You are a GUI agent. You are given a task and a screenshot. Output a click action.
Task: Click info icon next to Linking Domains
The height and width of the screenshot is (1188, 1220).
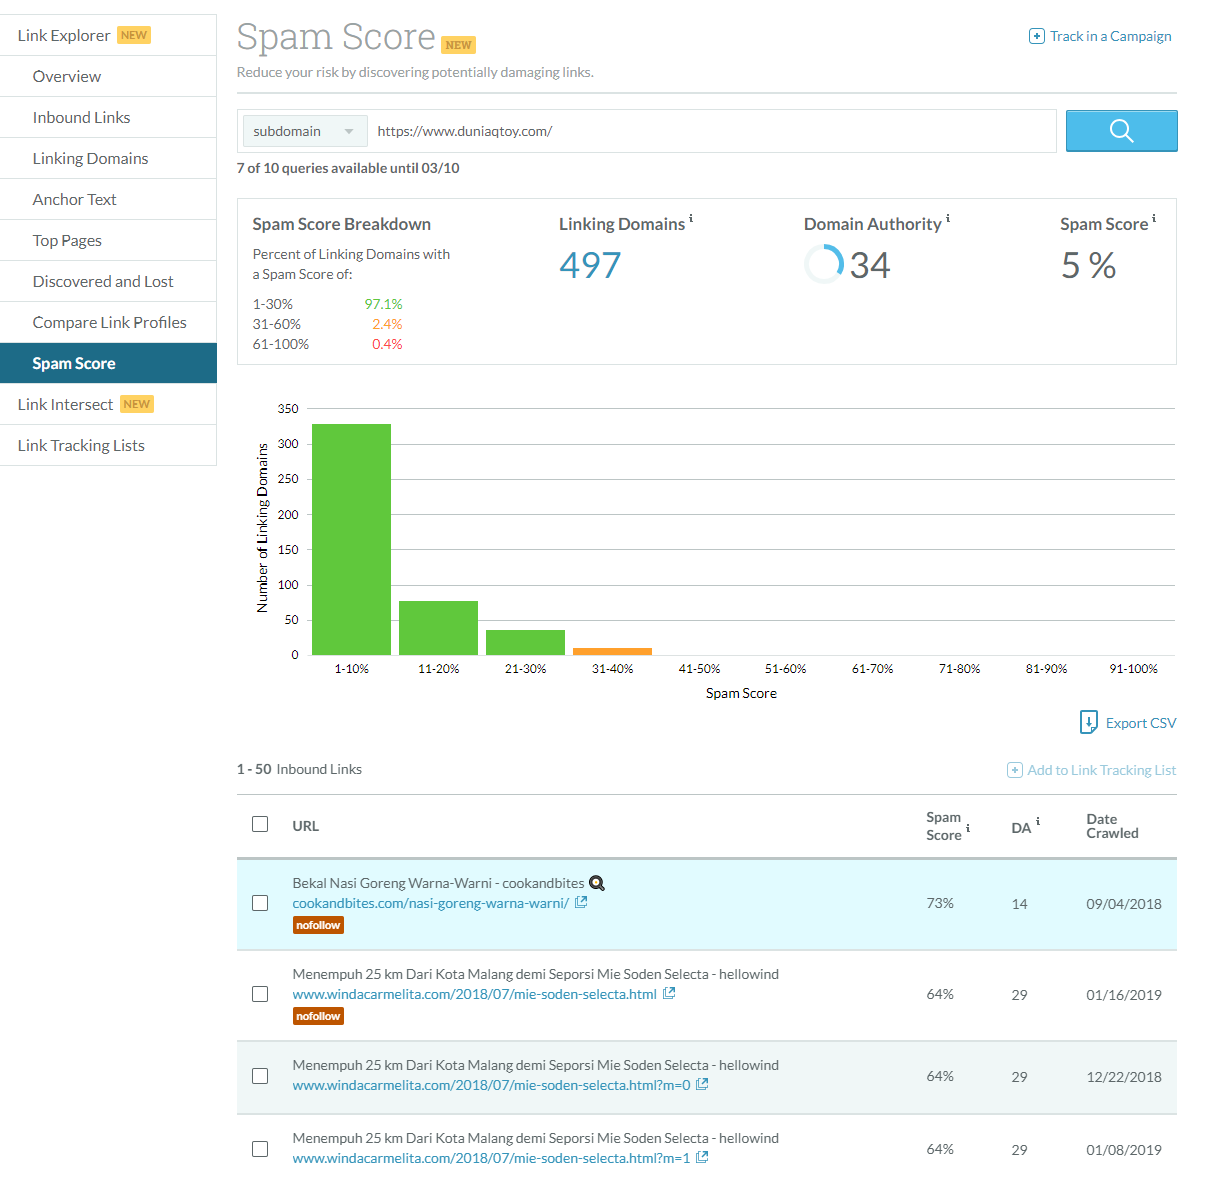[691, 218]
